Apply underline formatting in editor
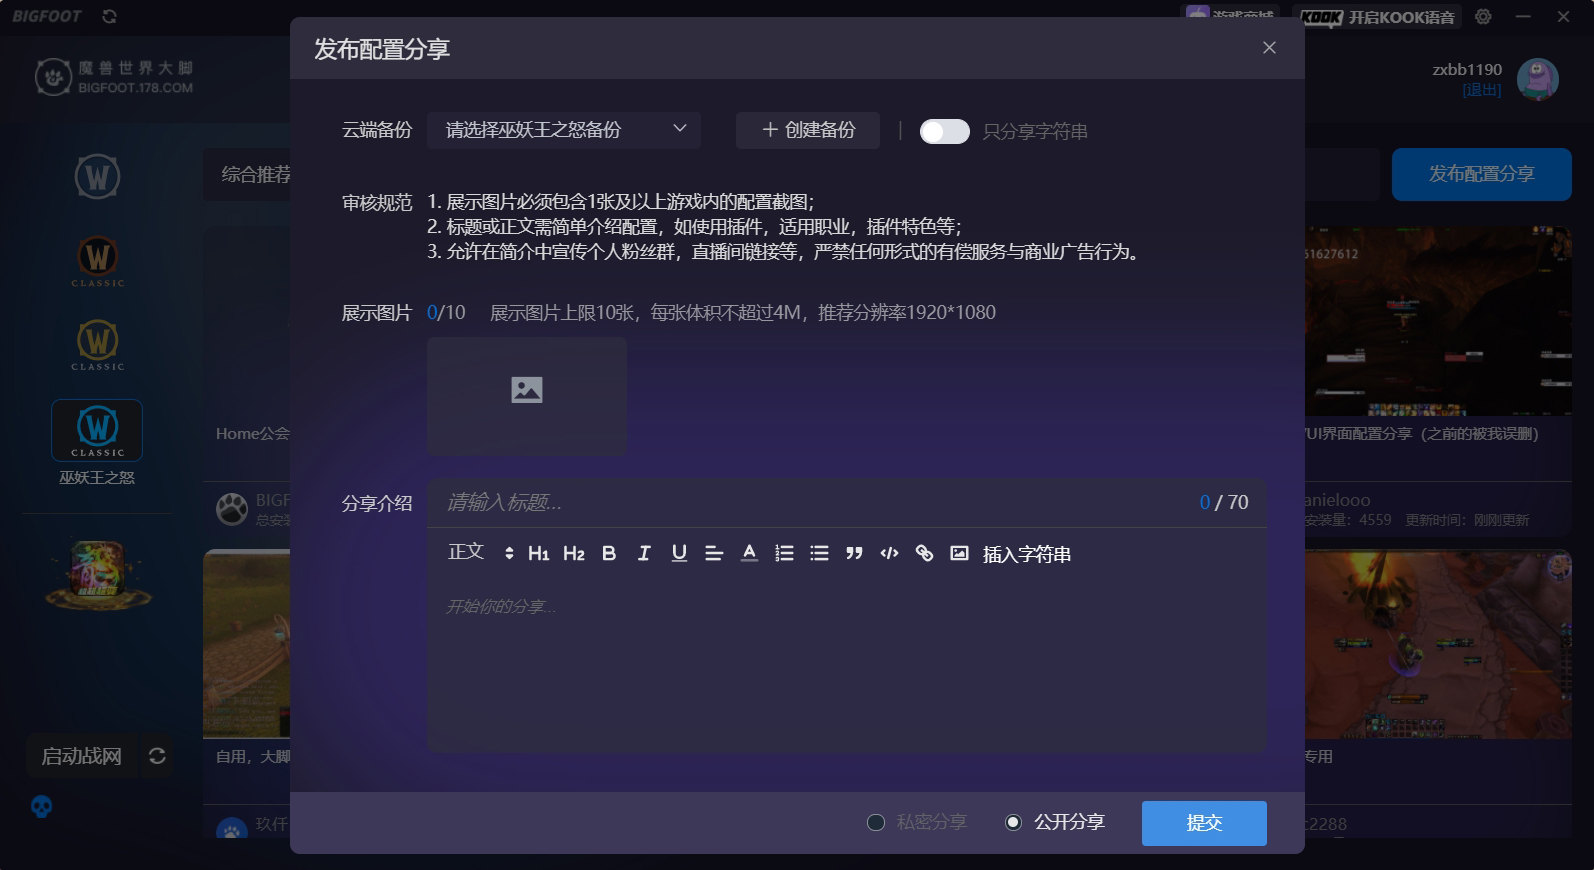This screenshot has height=870, width=1594. click(679, 553)
